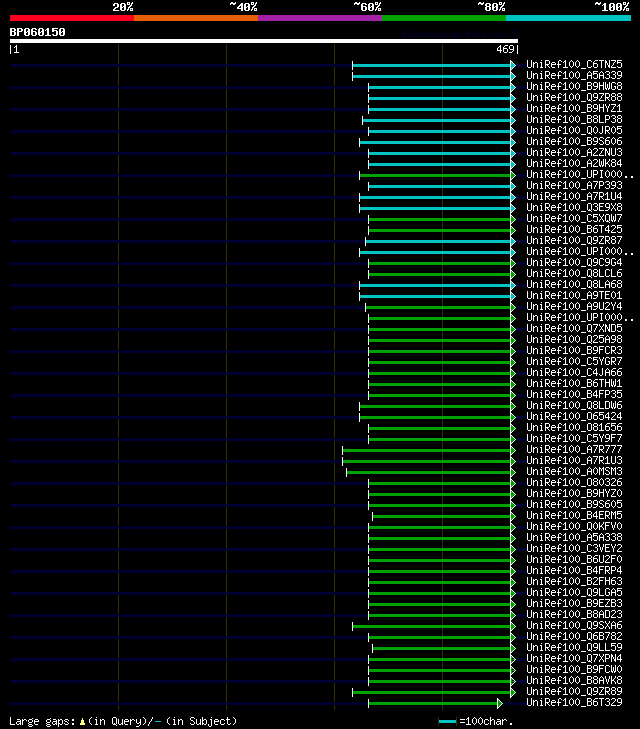Click label UniRef100_B6T425

(x=574, y=229)
